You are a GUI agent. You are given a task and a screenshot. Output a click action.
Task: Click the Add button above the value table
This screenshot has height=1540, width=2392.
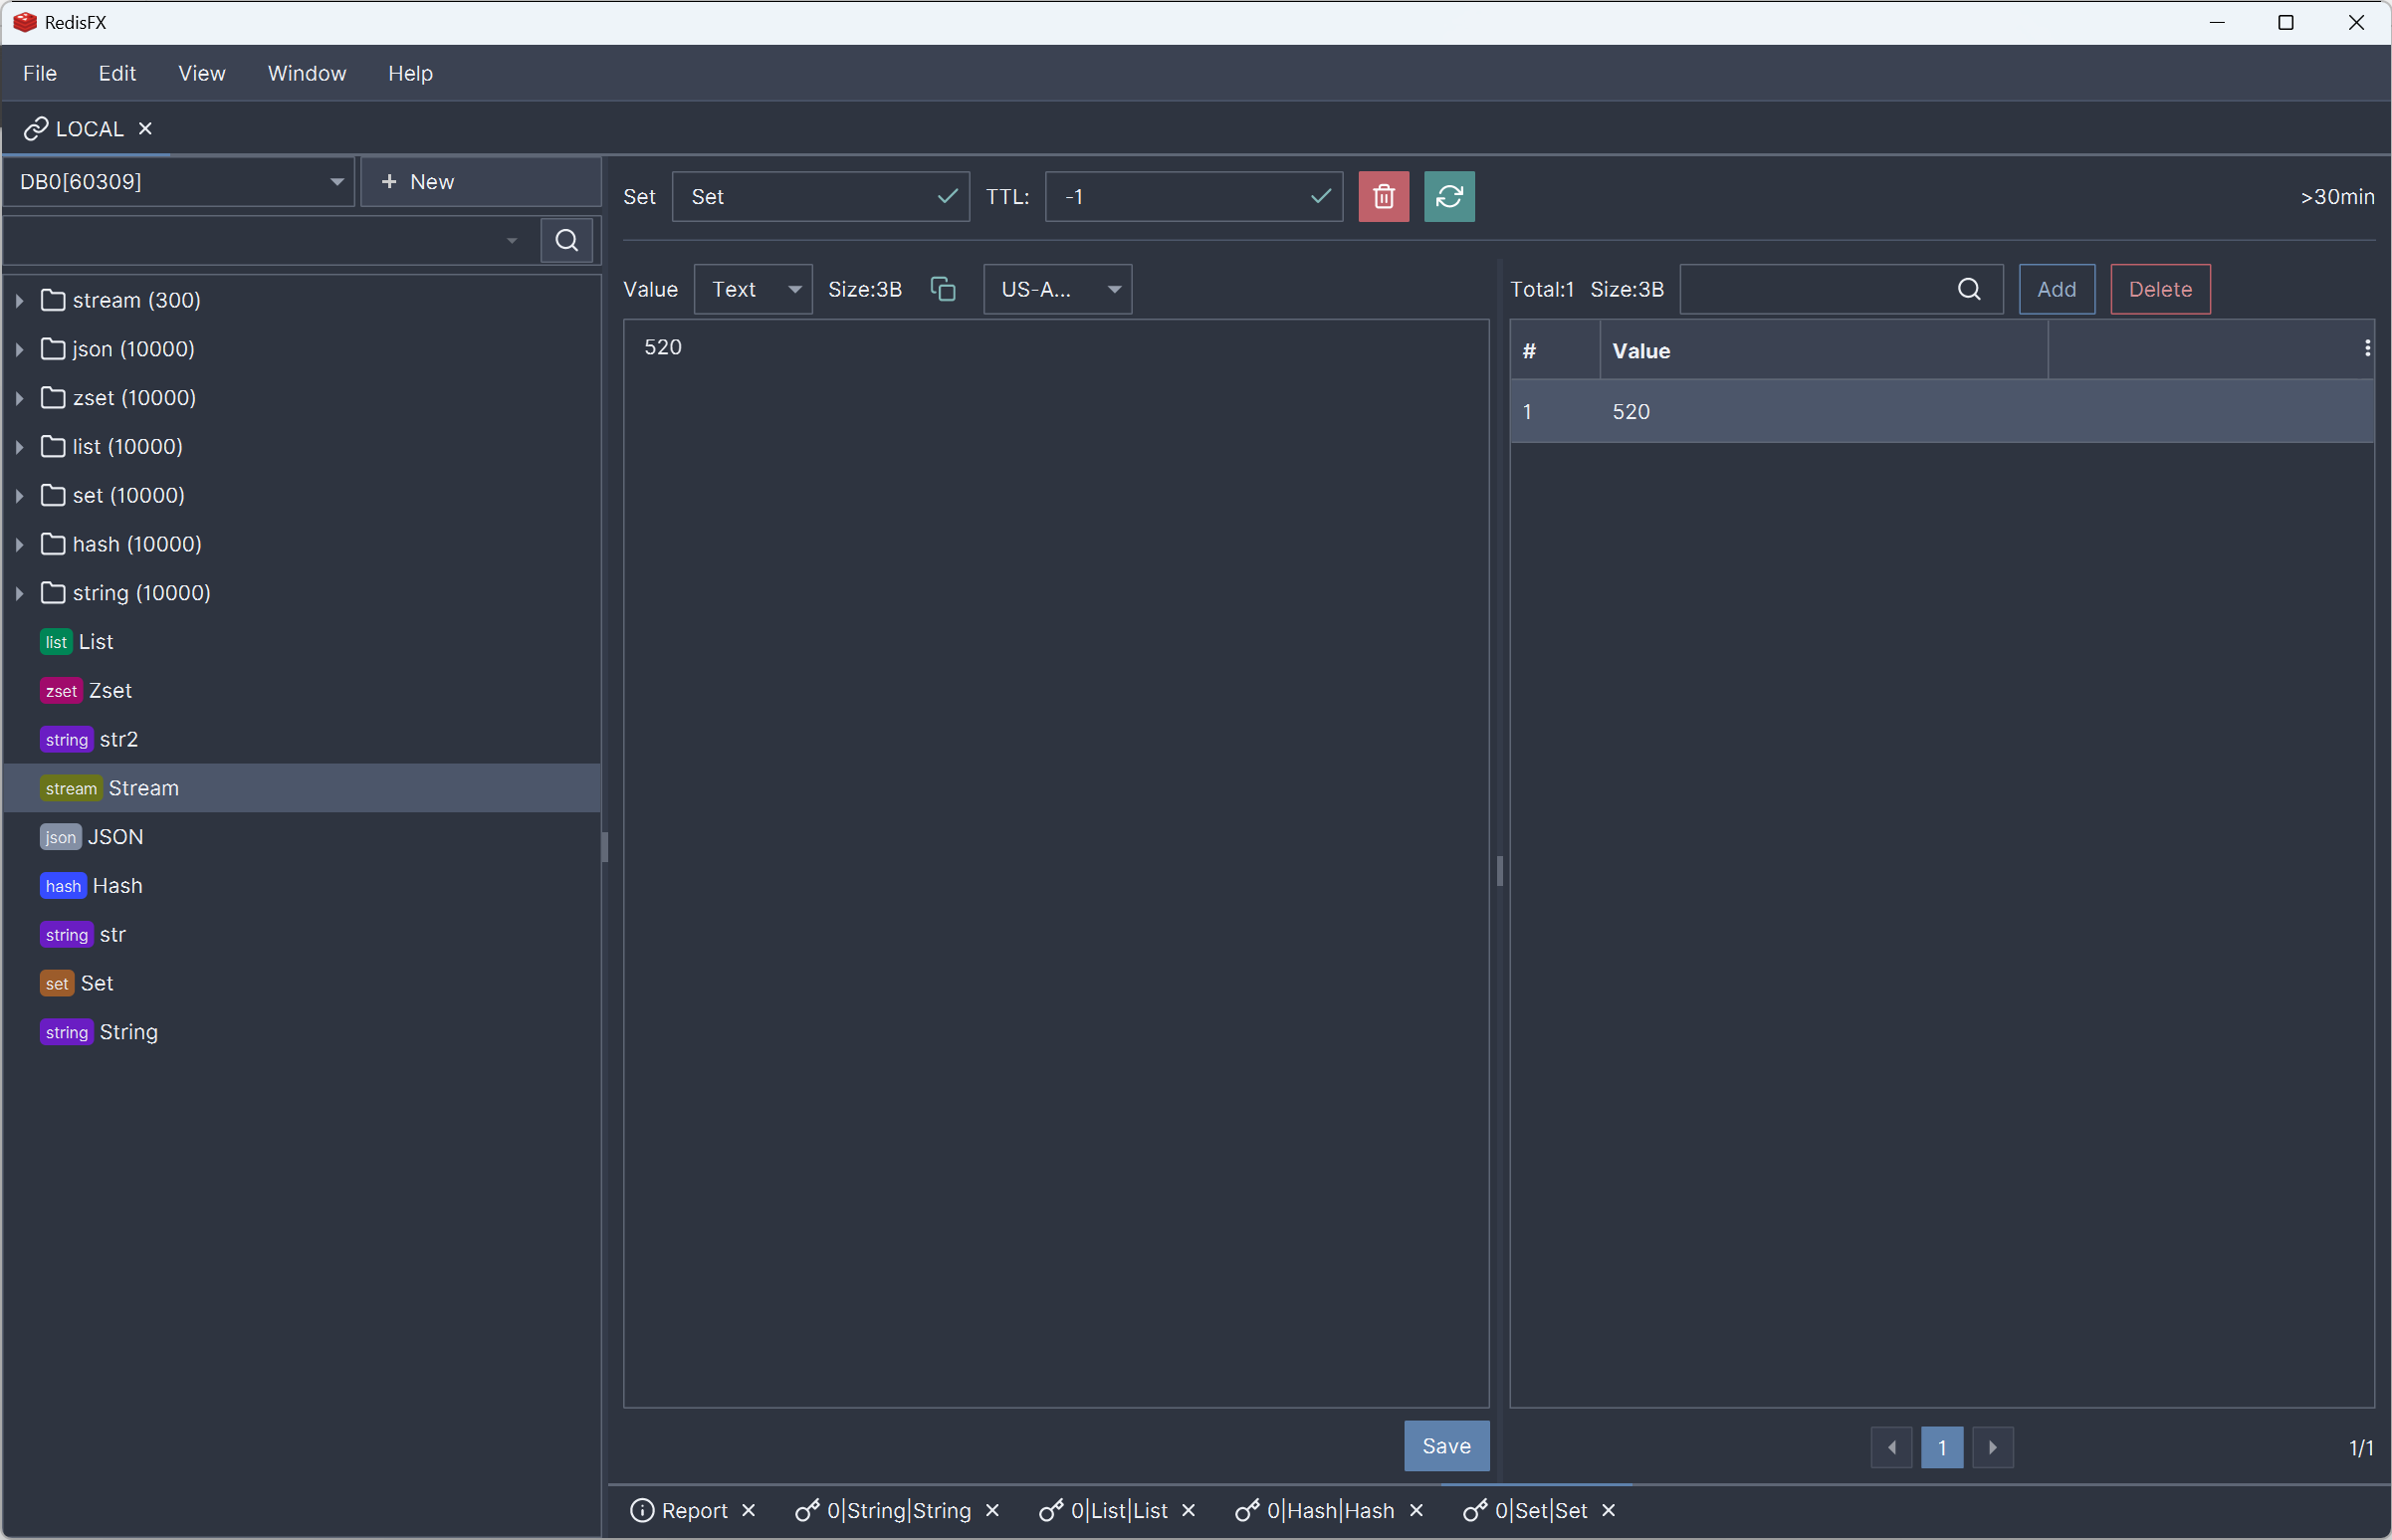click(2056, 289)
